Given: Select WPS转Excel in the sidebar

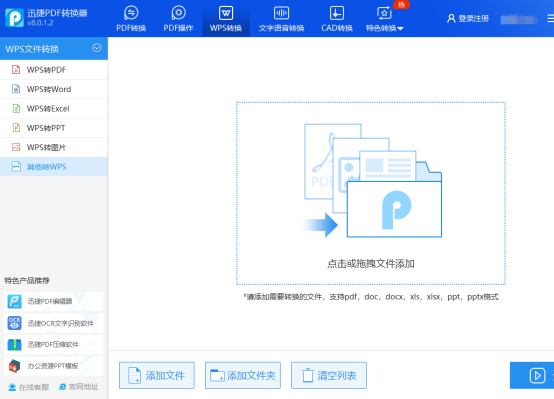Looking at the screenshot, I should click(54, 108).
